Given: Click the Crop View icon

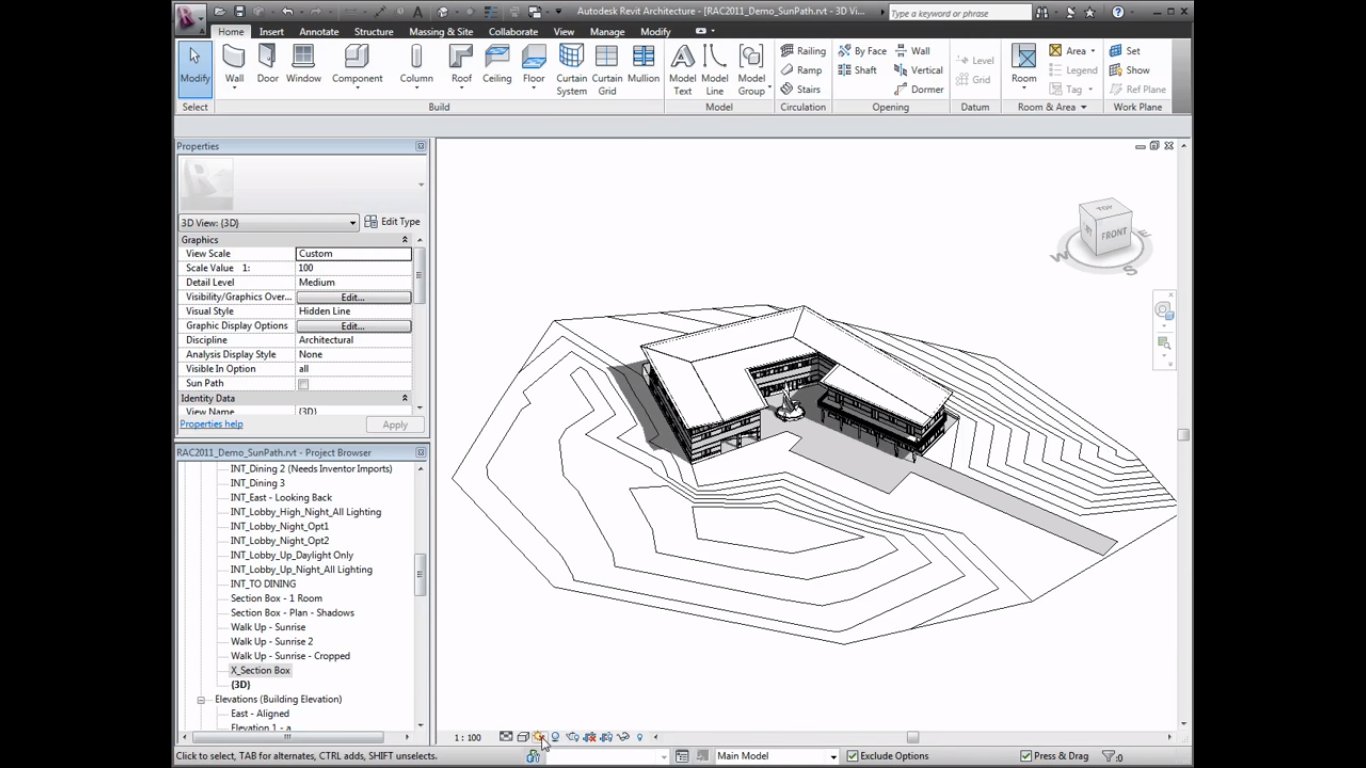Looking at the screenshot, I should (589, 737).
